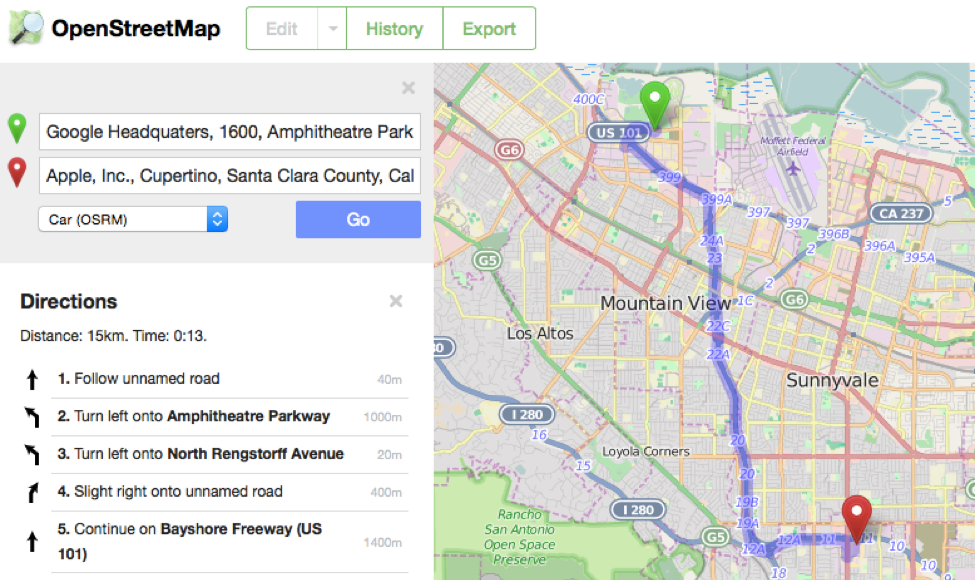Click the 400C exit label on the map
The height and width of the screenshot is (580, 975).
[588, 99]
